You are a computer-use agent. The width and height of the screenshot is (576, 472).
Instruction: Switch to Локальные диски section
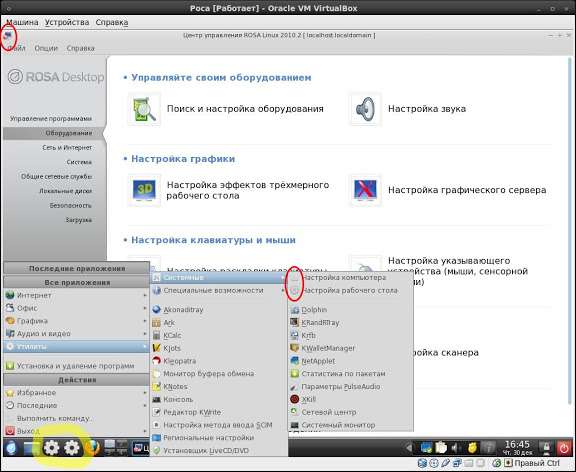(x=65, y=191)
